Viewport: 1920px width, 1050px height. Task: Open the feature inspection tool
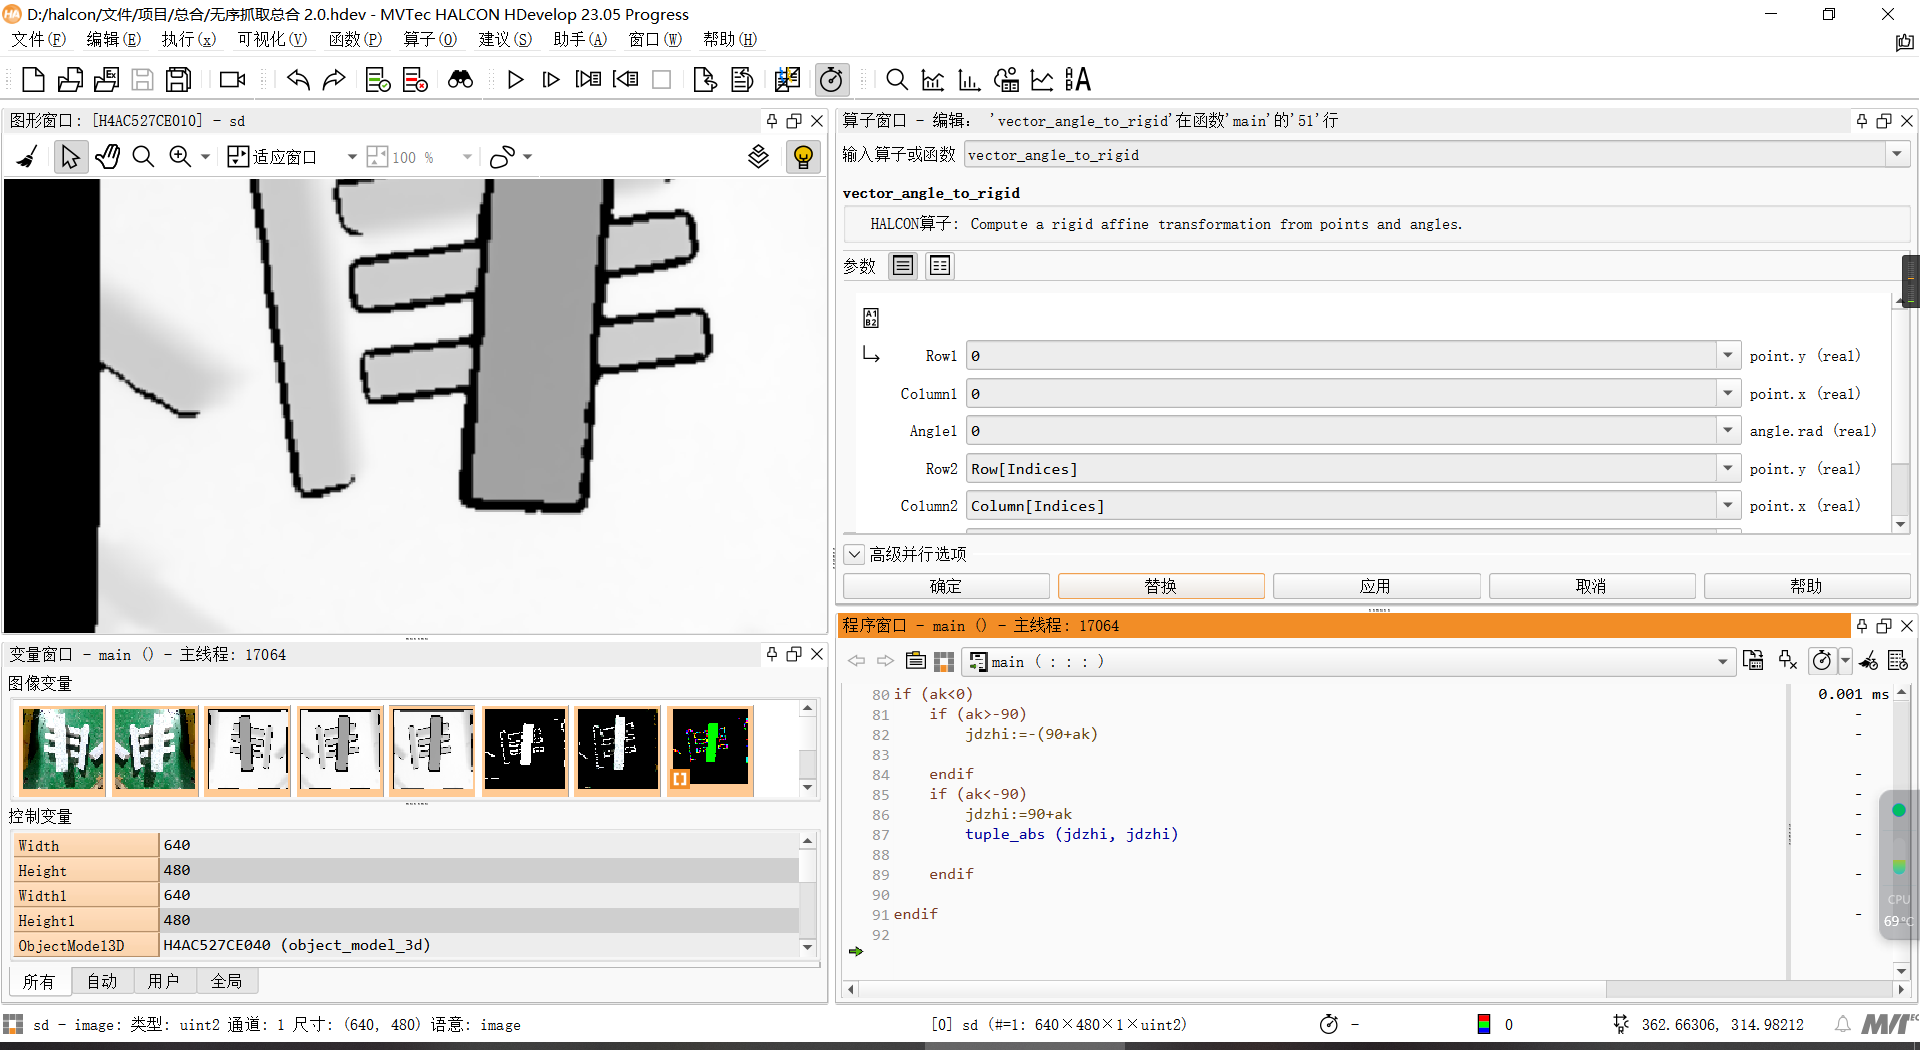click(x=1006, y=80)
